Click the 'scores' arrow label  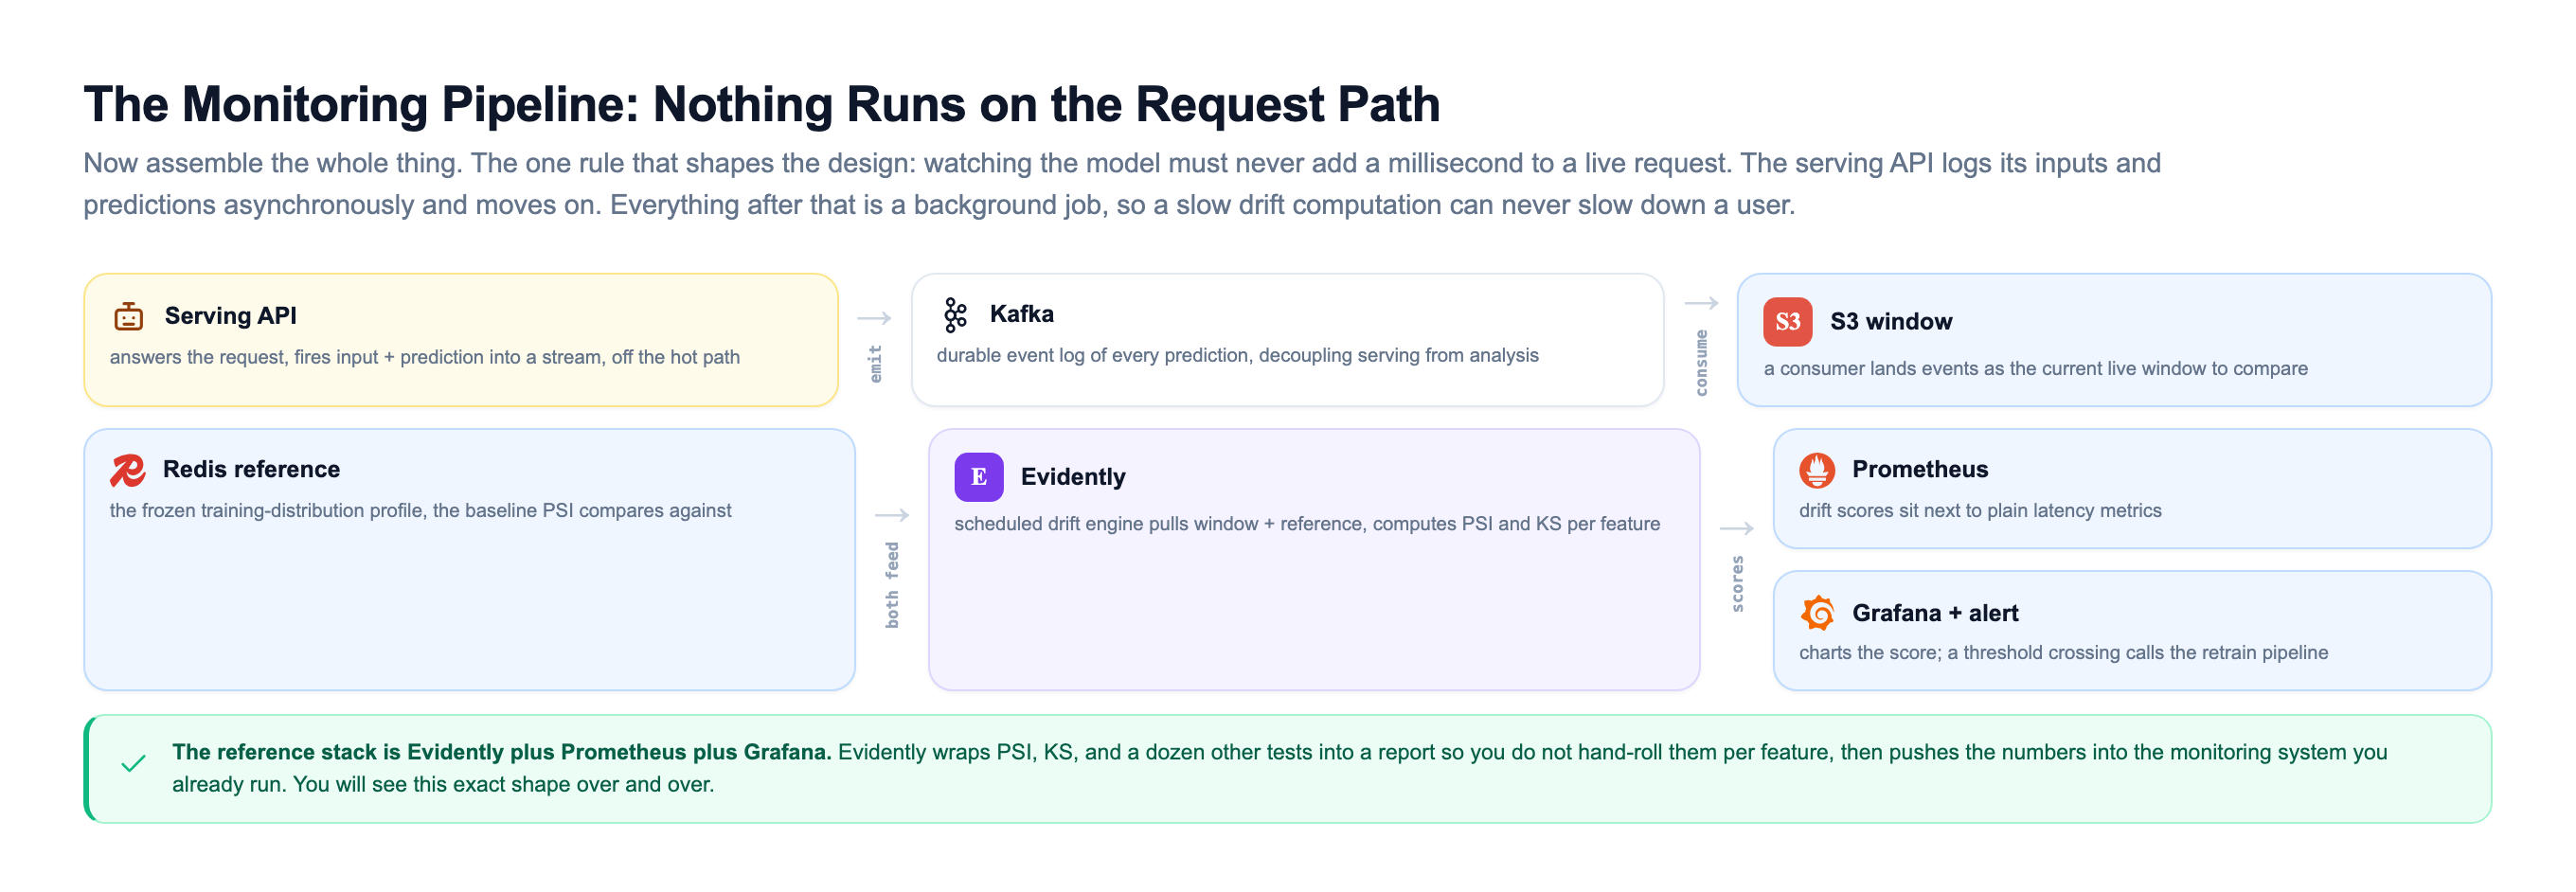tap(1737, 584)
